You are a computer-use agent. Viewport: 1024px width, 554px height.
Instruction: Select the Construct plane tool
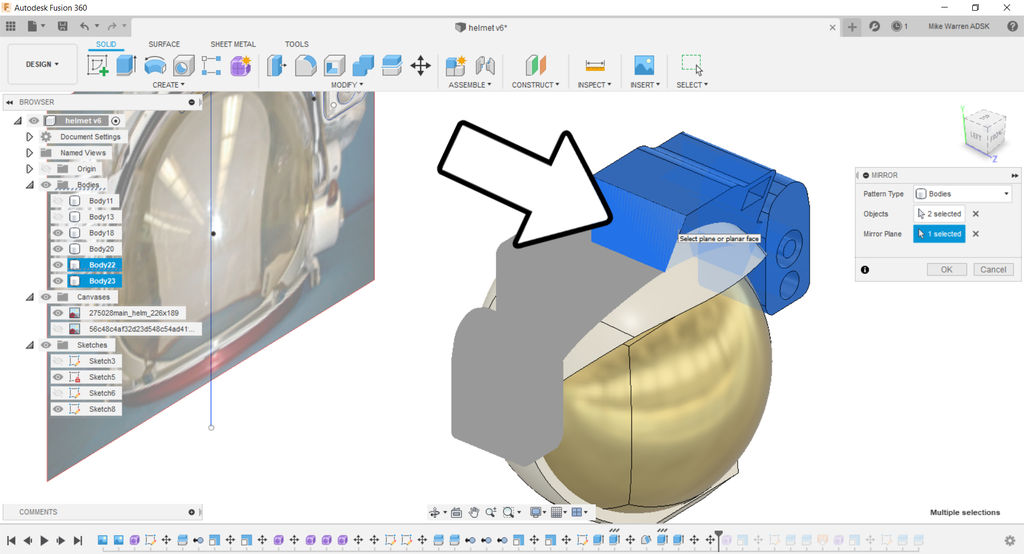coord(536,65)
